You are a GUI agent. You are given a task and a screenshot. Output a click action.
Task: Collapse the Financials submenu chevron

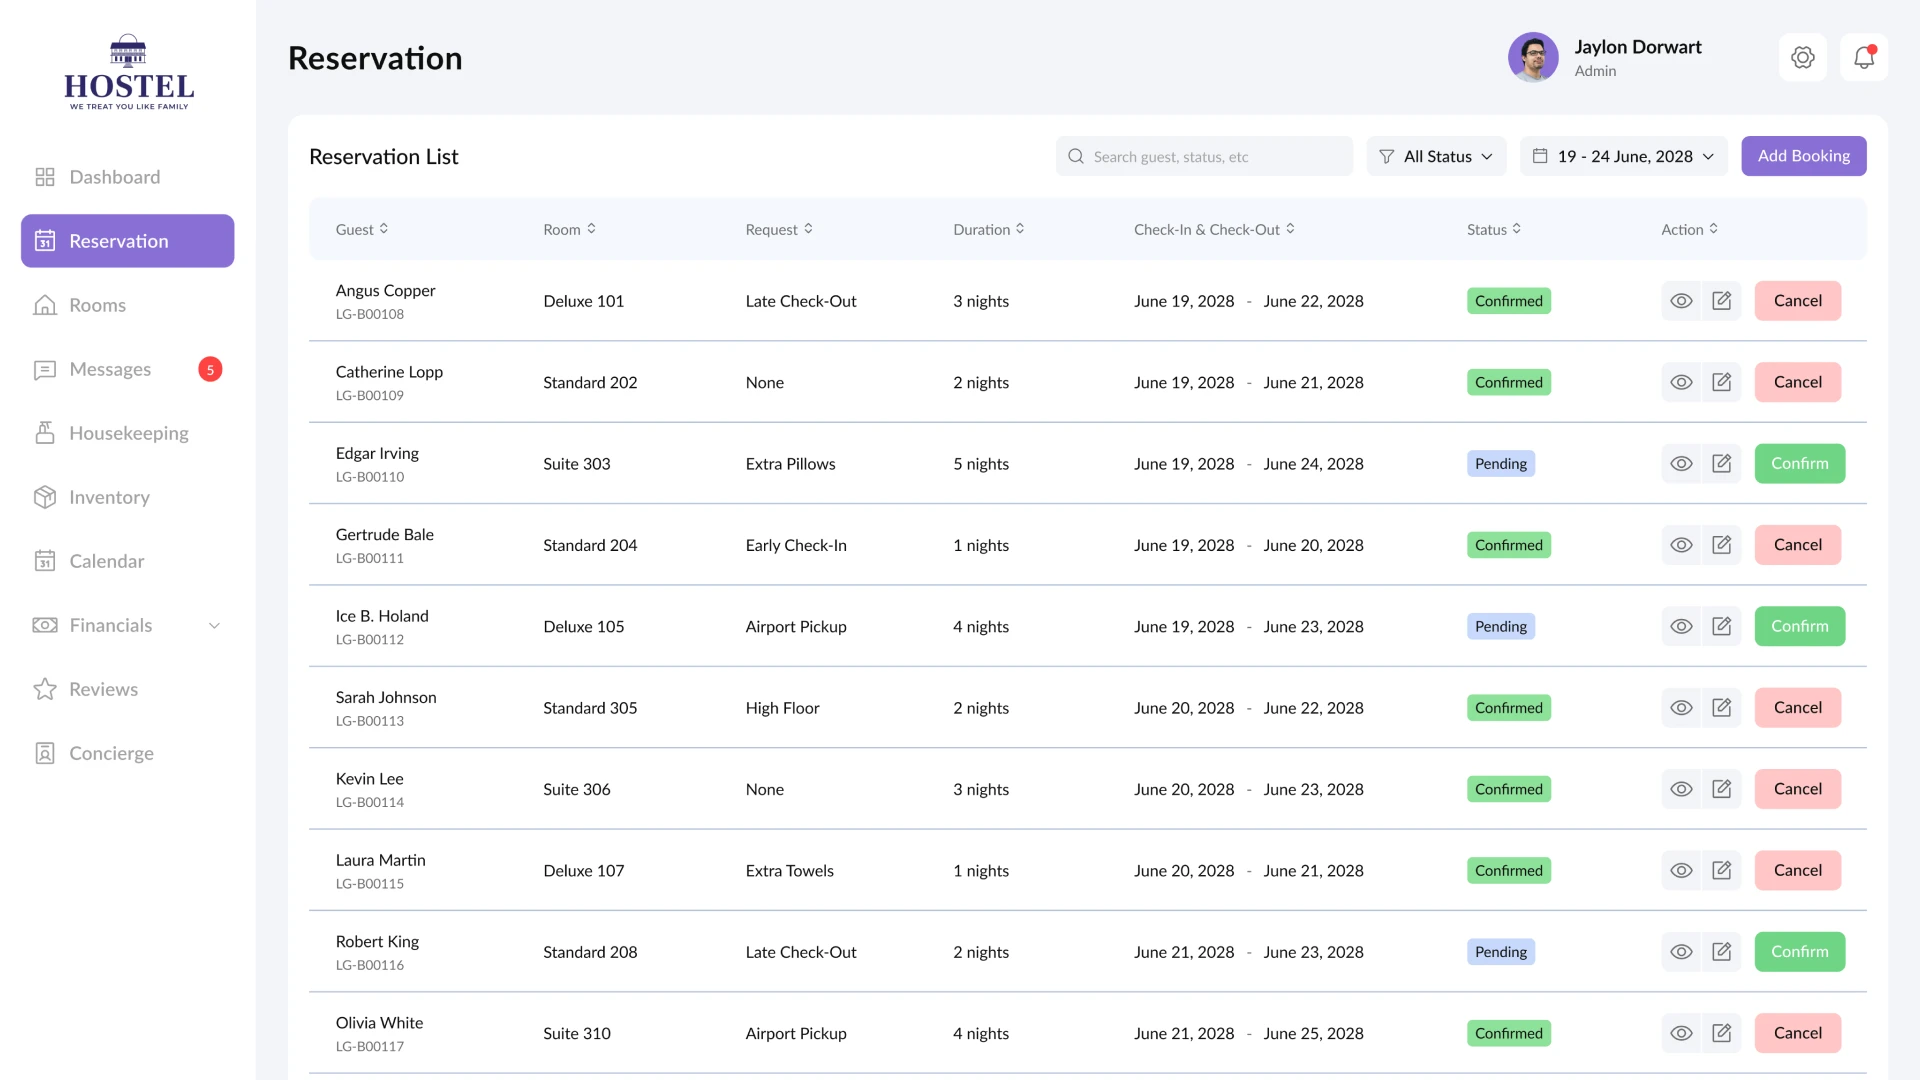pos(214,625)
